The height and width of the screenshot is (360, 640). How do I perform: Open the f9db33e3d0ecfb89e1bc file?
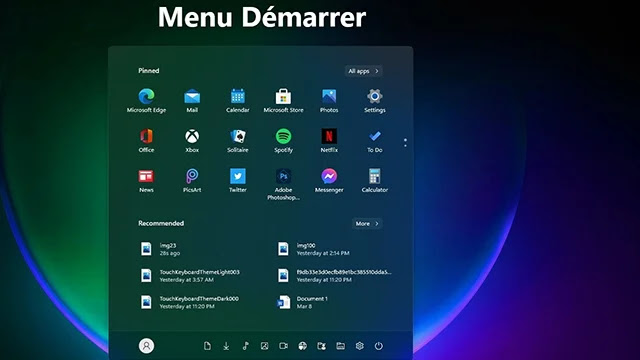(x=334, y=276)
